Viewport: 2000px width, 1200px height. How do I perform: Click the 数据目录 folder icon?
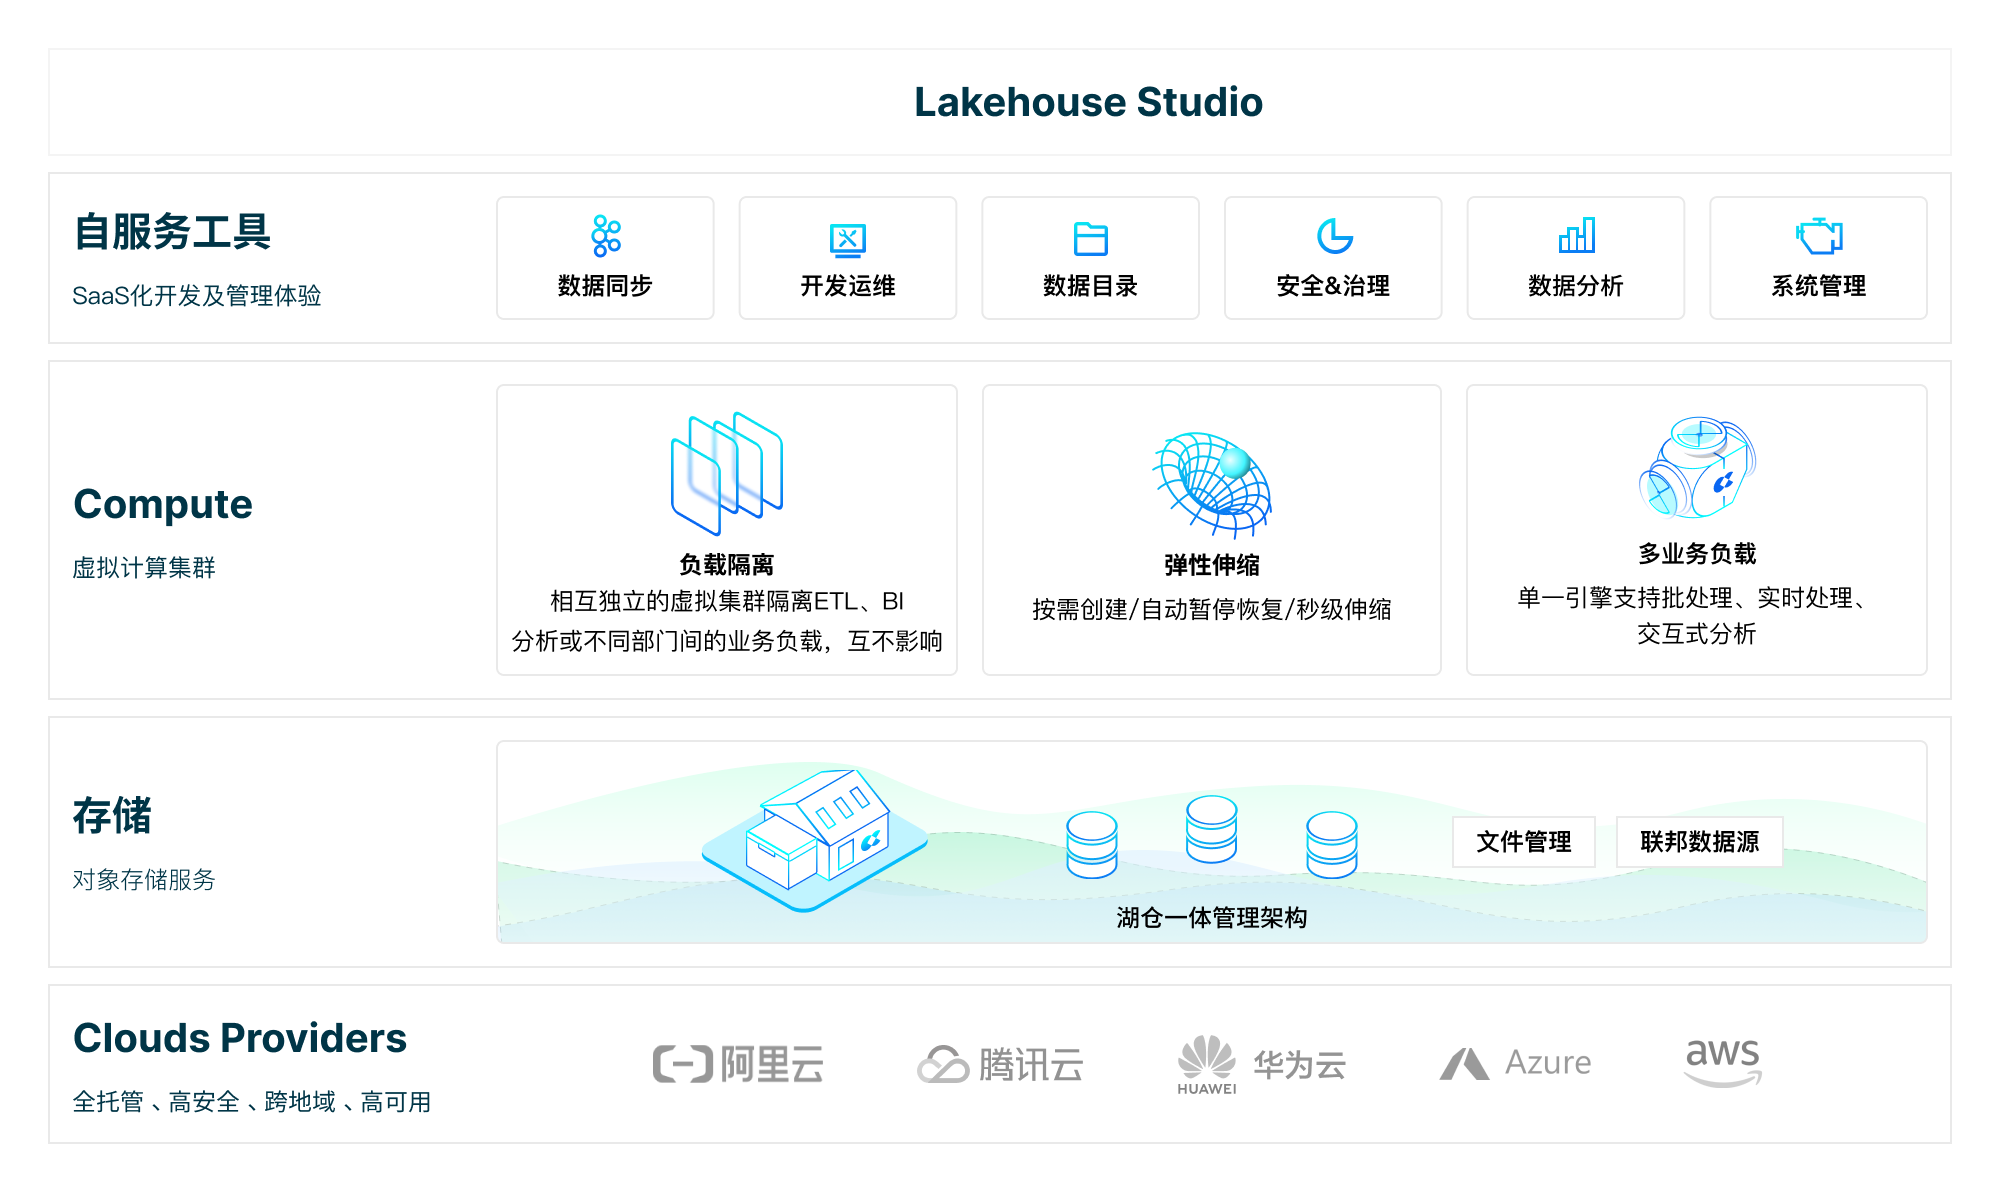point(1090,239)
